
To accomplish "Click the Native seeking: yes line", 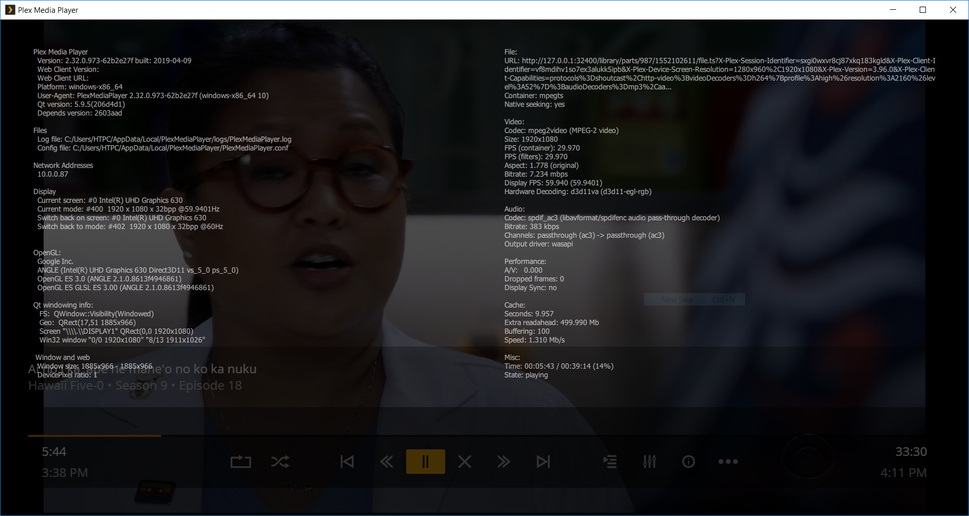I will (x=535, y=104).
